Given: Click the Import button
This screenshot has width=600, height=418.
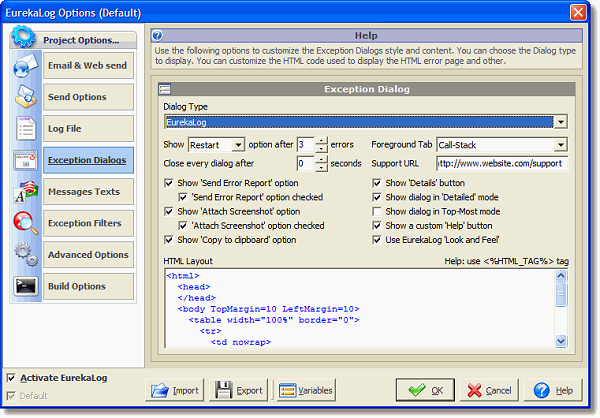Looking at the screenshot, I should [x=174, y=390].
